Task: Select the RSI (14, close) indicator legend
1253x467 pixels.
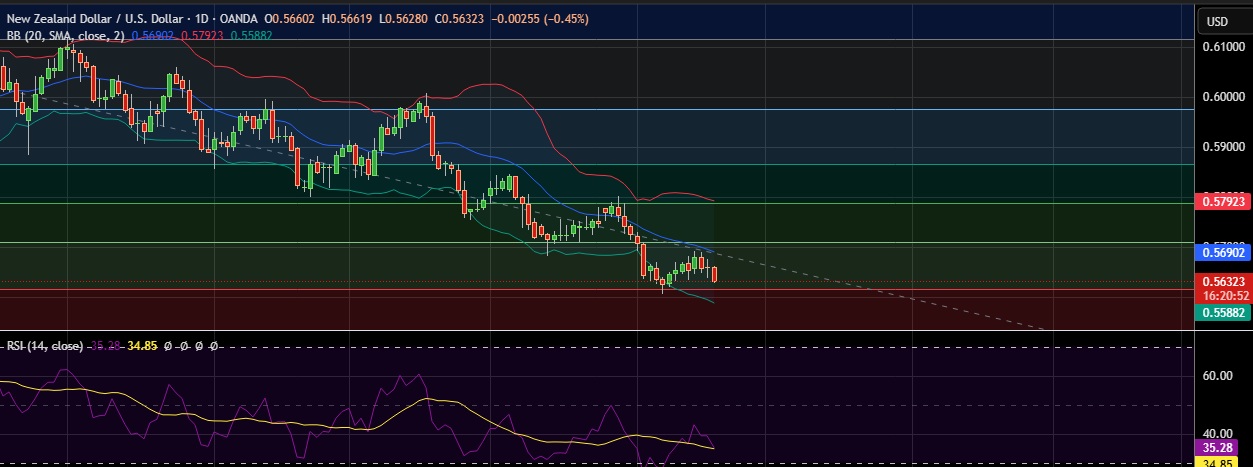Action: (44, 346)
